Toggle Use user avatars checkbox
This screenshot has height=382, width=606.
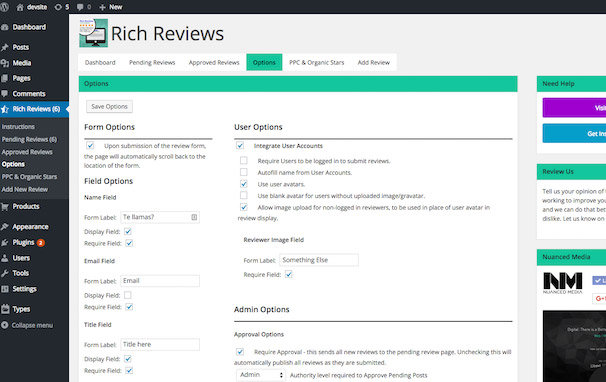[243, 184]
